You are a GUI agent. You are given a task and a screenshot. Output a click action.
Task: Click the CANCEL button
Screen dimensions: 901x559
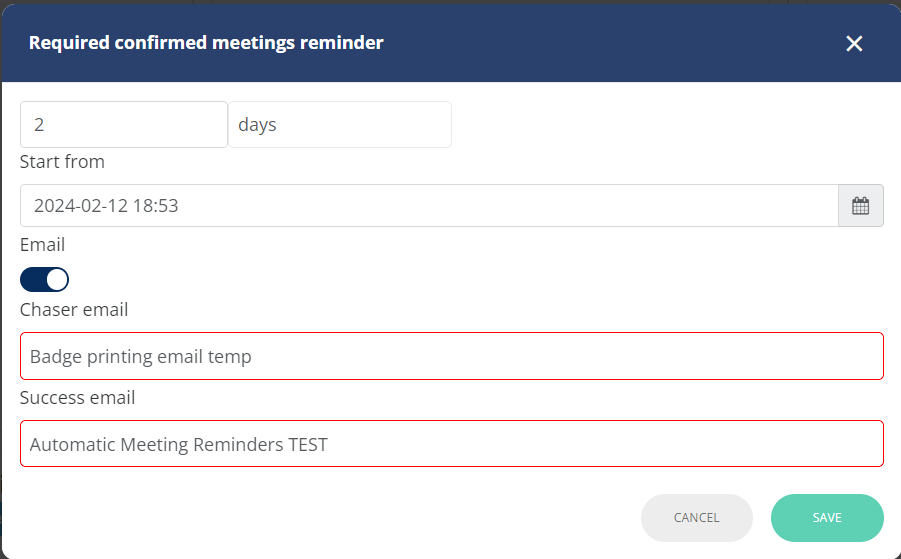(696, 518)
